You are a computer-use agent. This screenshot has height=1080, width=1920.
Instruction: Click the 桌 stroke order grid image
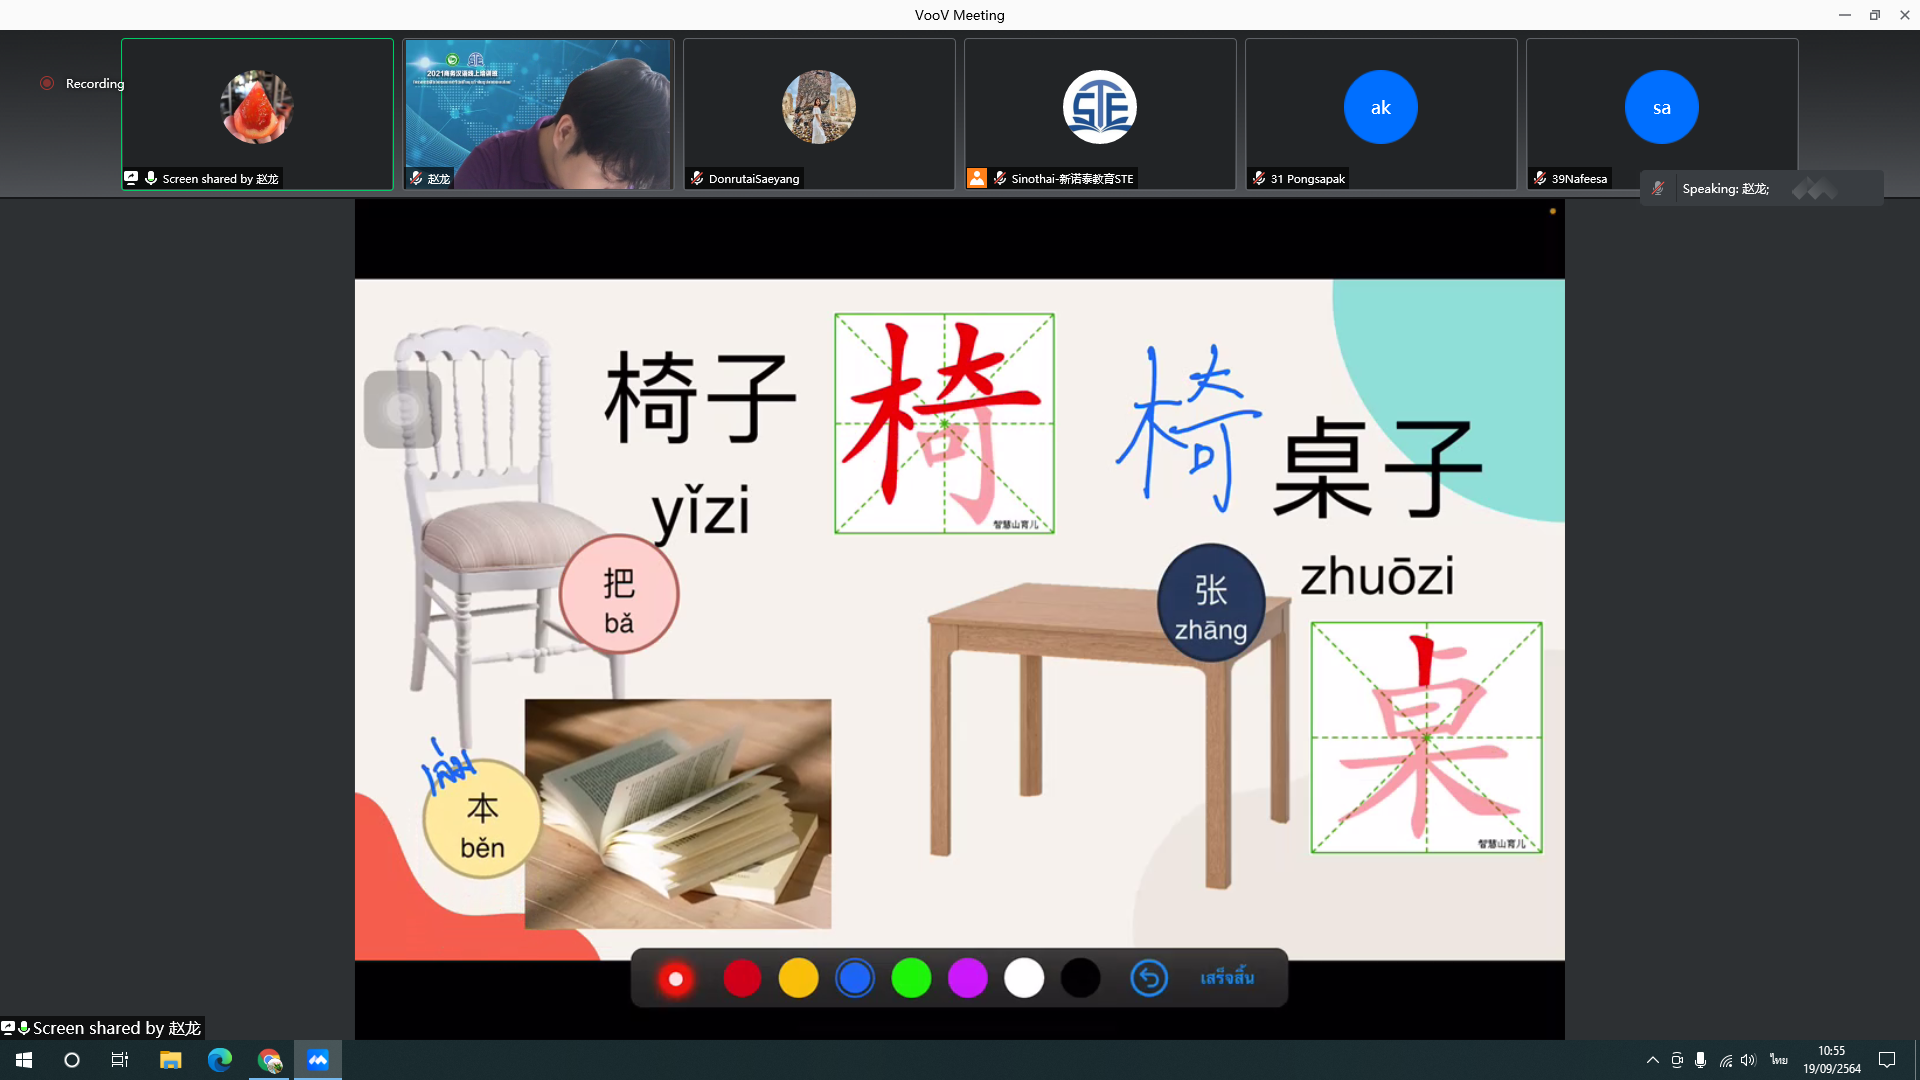(1426, 738)
